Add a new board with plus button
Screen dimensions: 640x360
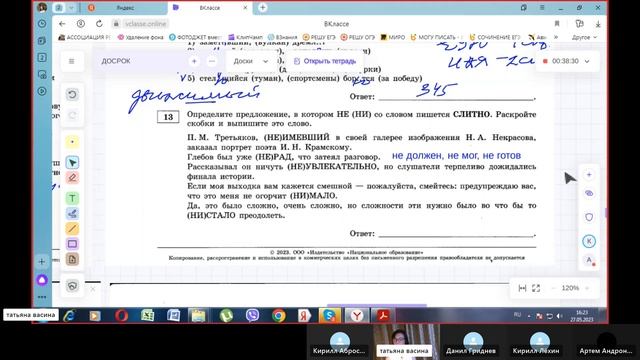pyautogui.click(x=194, y=61)
